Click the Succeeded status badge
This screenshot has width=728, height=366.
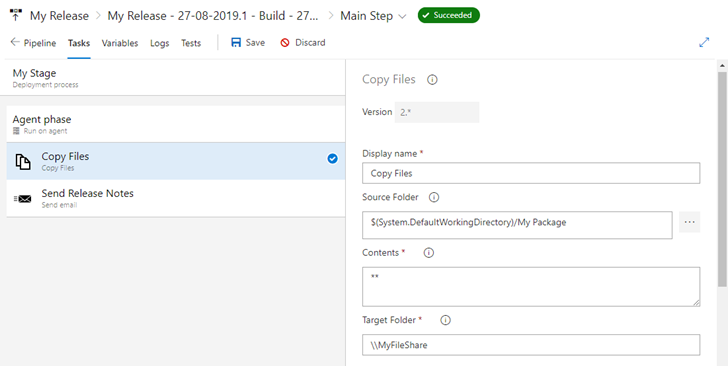point(448,15)
